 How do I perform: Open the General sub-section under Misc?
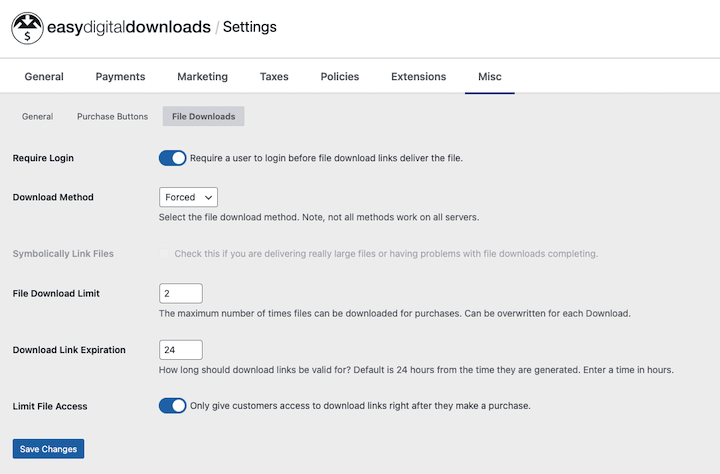pos(37,117)
